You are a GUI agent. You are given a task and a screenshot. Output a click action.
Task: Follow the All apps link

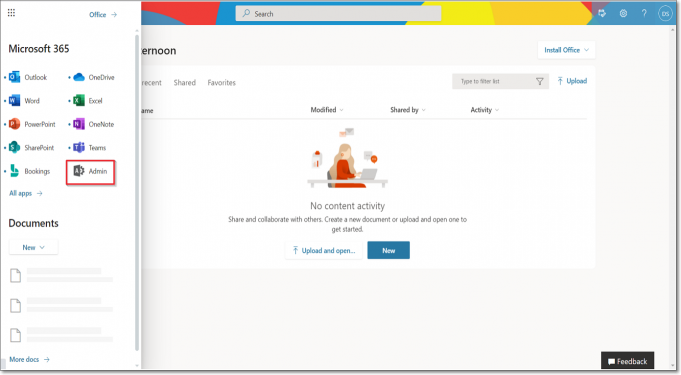tap(26, 193)
